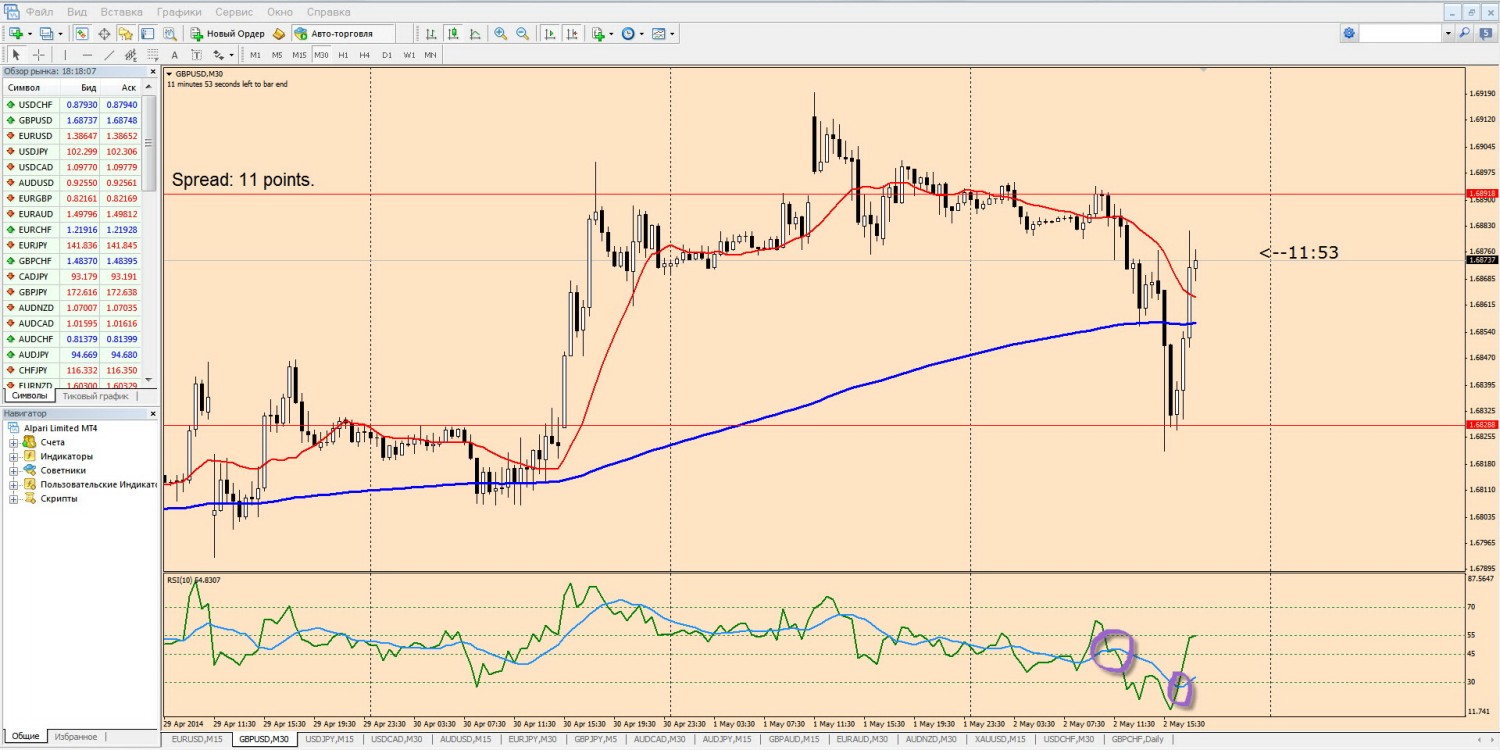This screenshot has width=1500, height=750.
Task: Switch chart to line chart
Action: [474, 33]
